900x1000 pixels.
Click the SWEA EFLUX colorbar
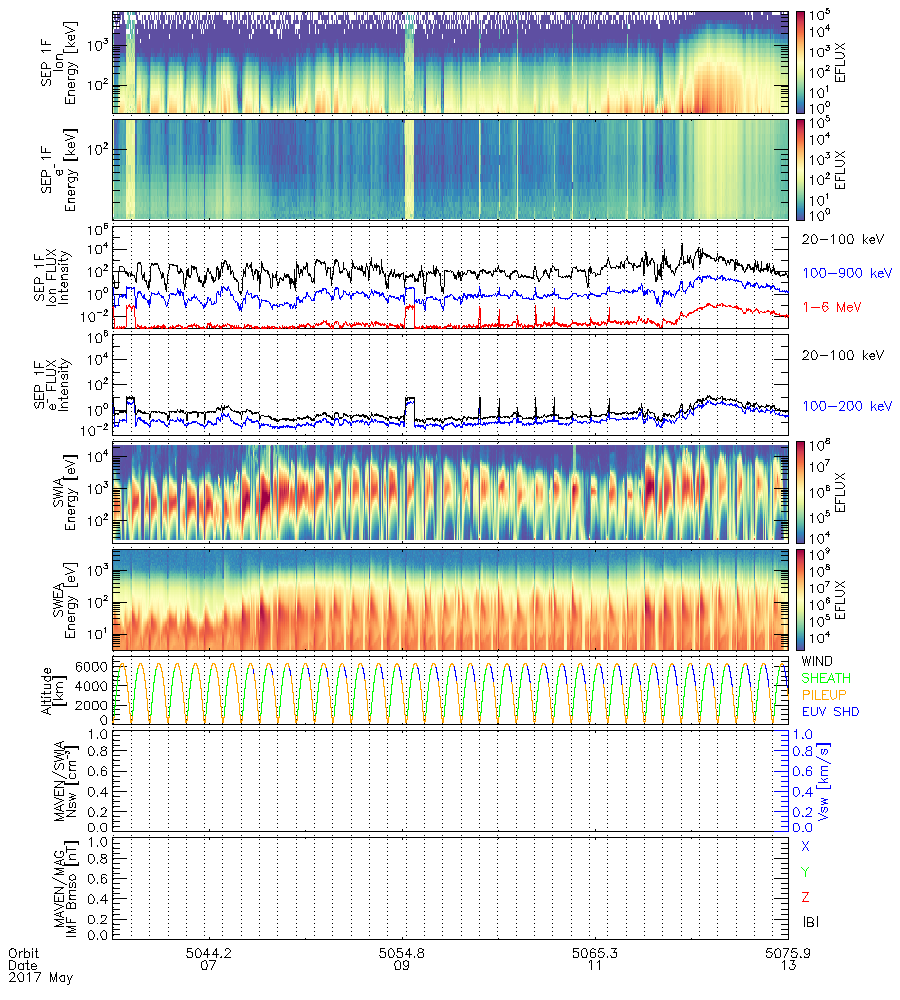(800, 597)
